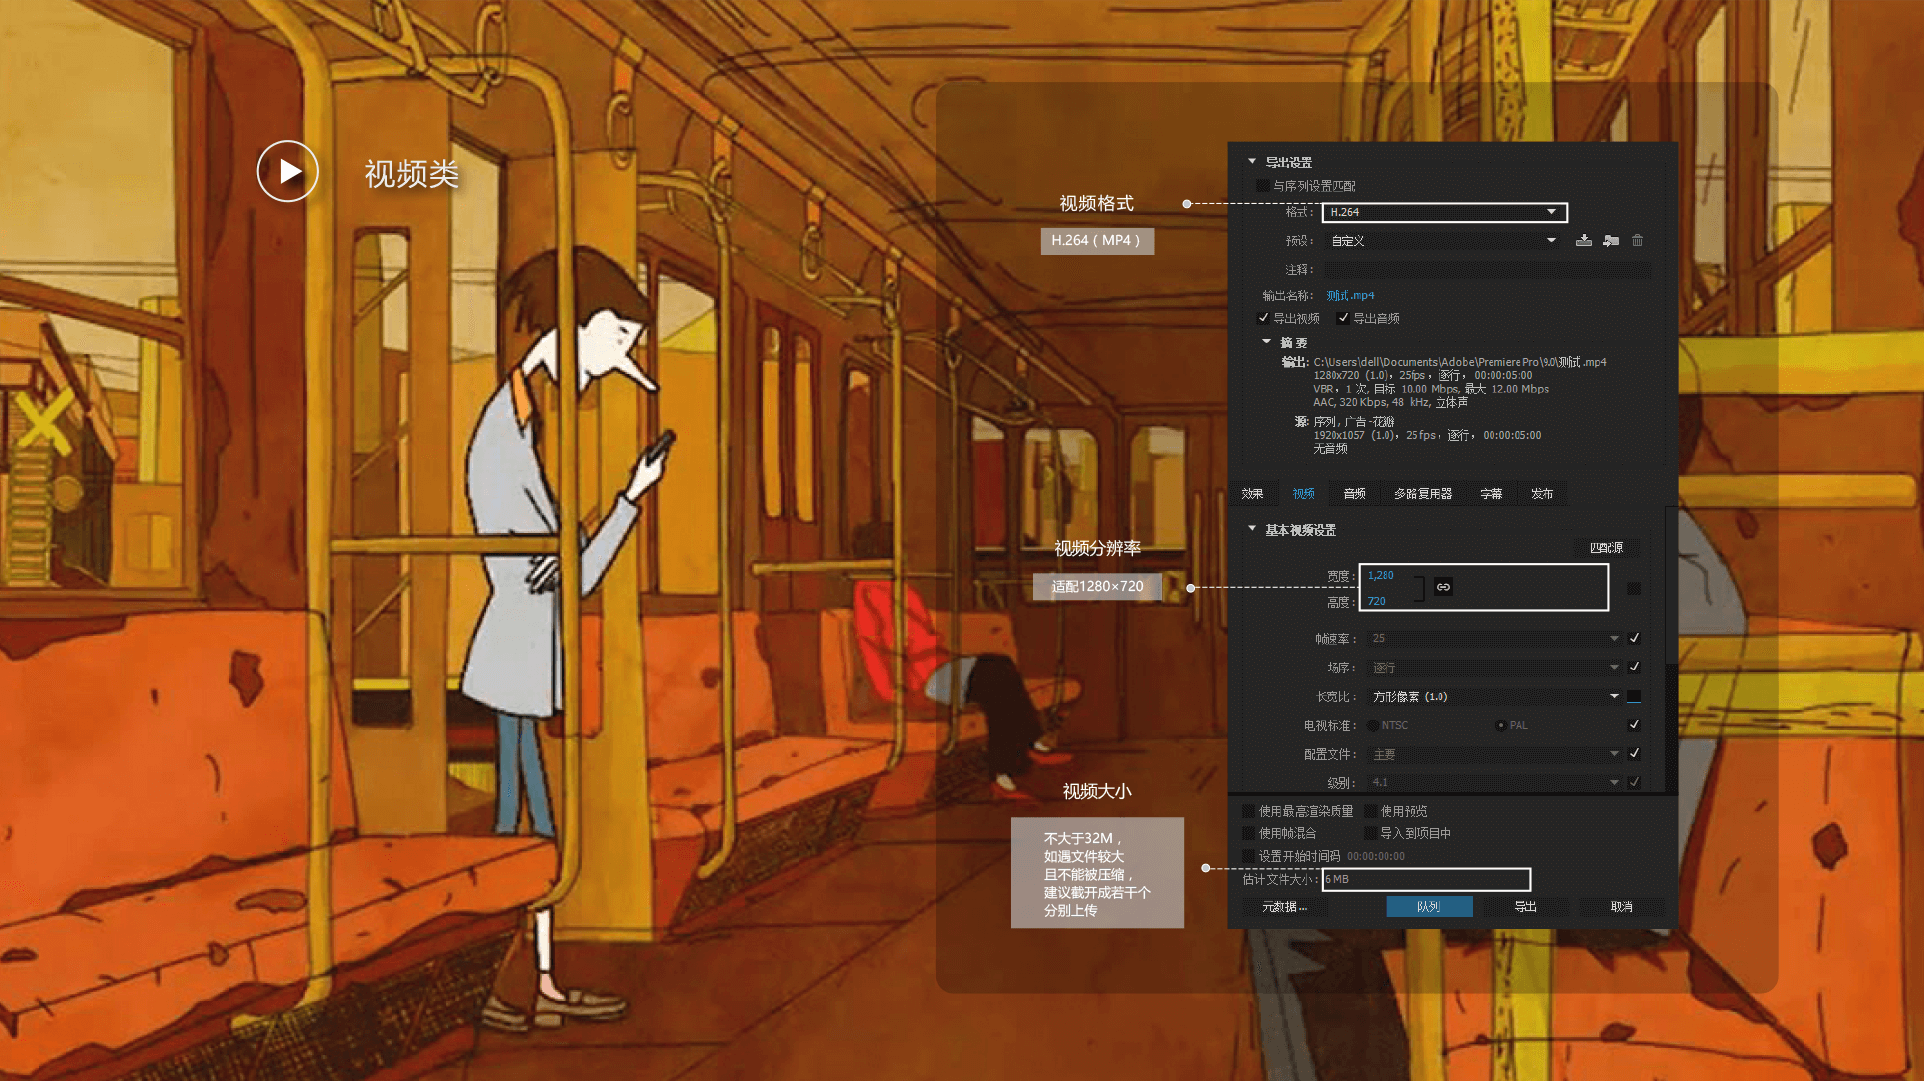Open the 帧速率 25 dropdown
The height and width of the screenshot is (1081, 1924).
[1494, 638]
